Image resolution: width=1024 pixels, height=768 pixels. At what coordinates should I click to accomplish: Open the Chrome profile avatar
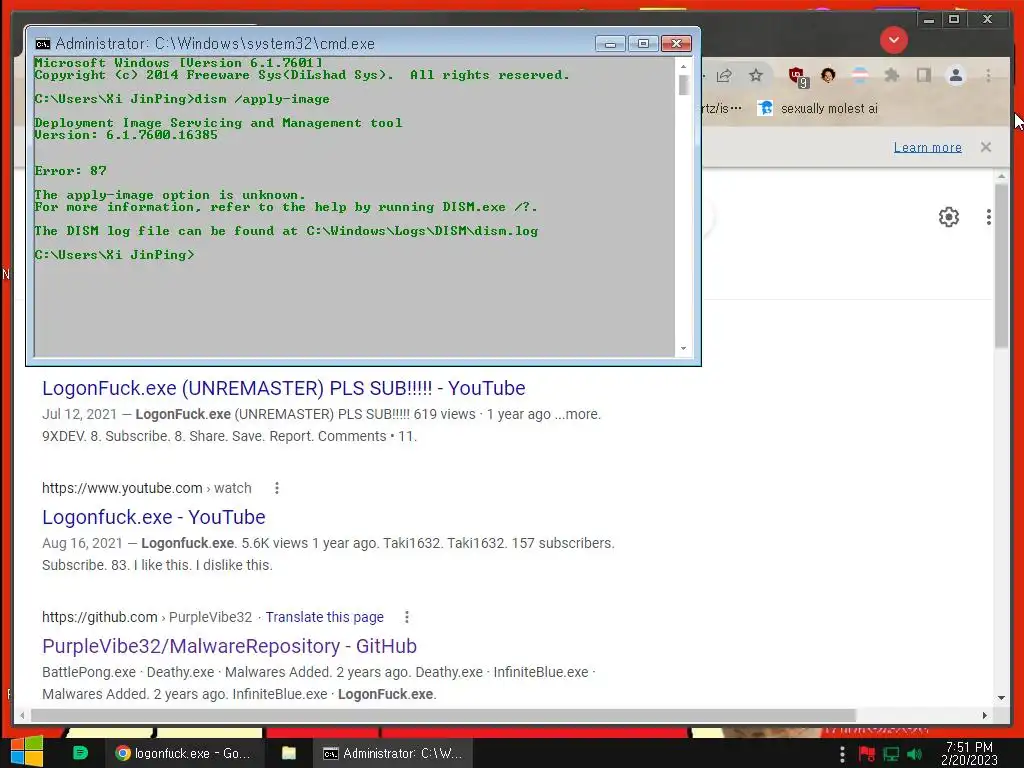955,76
